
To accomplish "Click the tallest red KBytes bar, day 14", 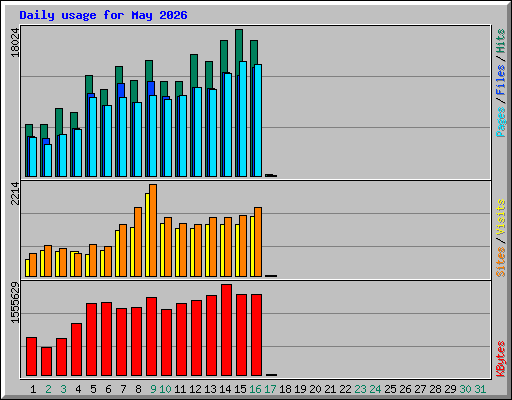I will [226, 330].
